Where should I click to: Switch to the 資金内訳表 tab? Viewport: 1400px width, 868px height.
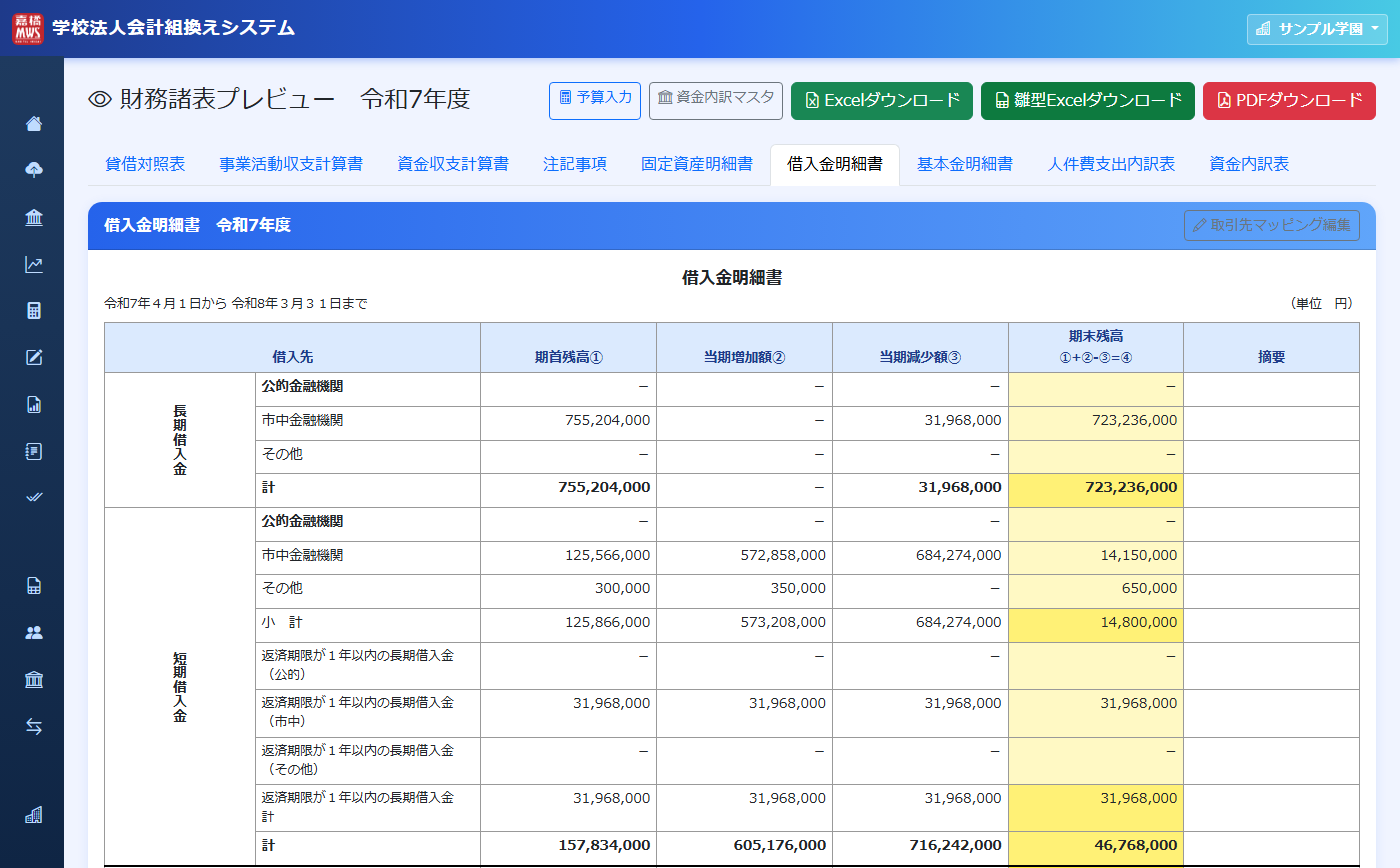pos(1249,165)
